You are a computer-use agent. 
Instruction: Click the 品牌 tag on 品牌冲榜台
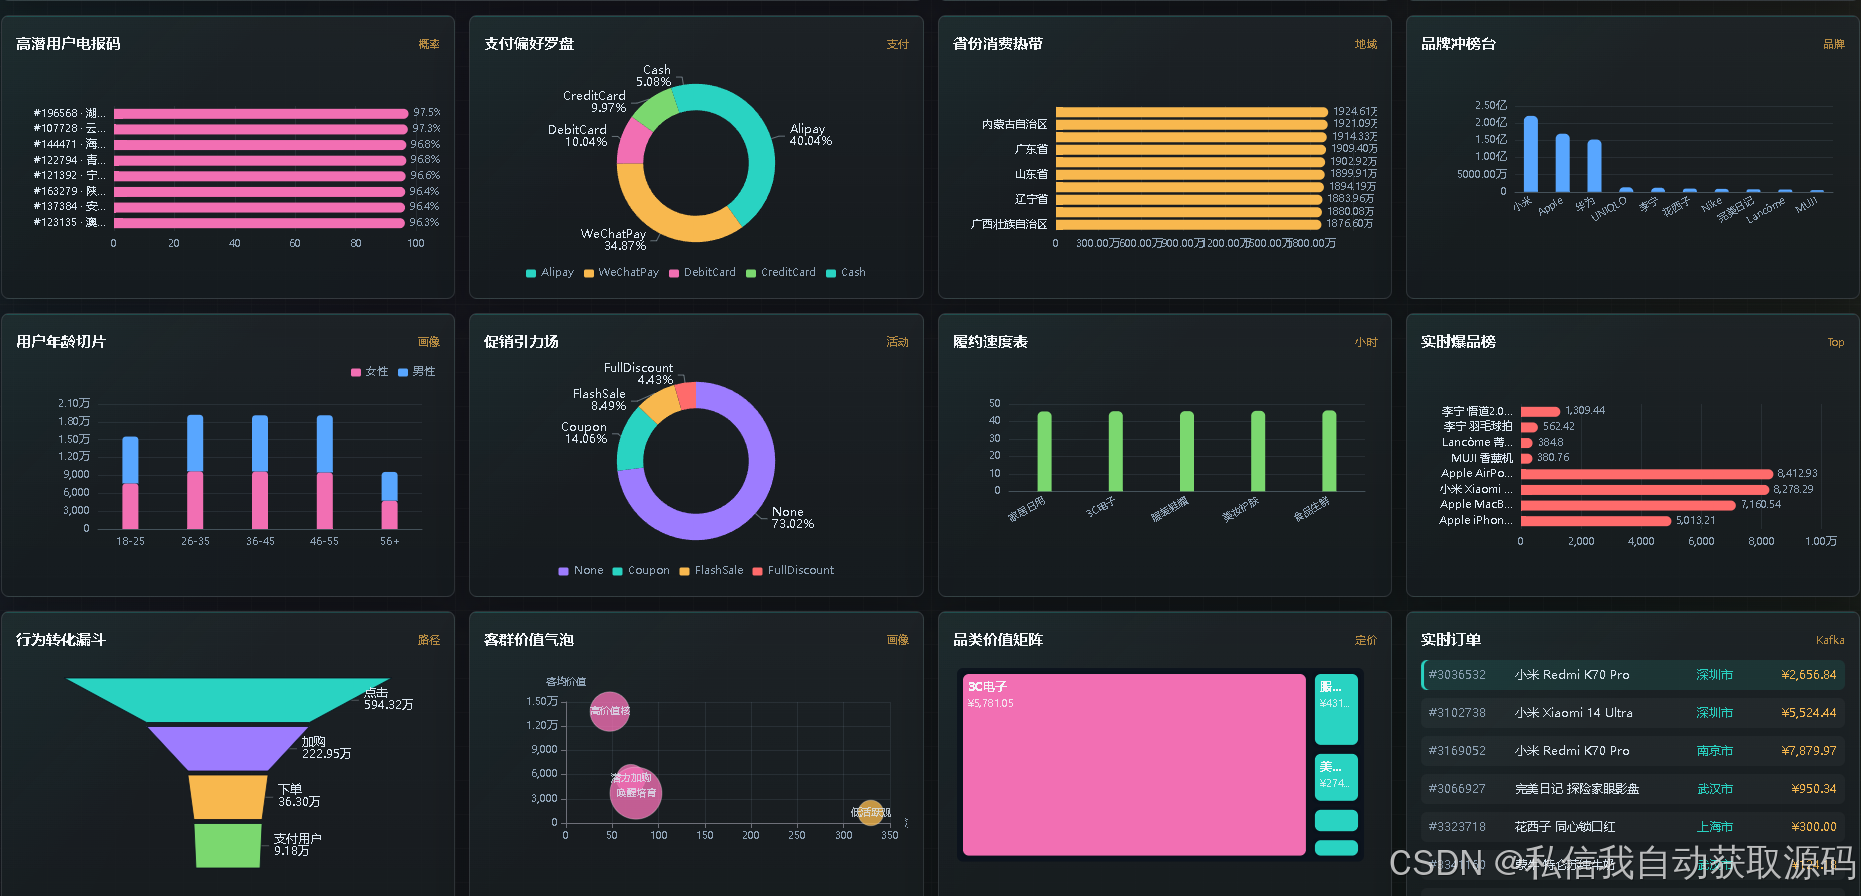point(1834,44)
